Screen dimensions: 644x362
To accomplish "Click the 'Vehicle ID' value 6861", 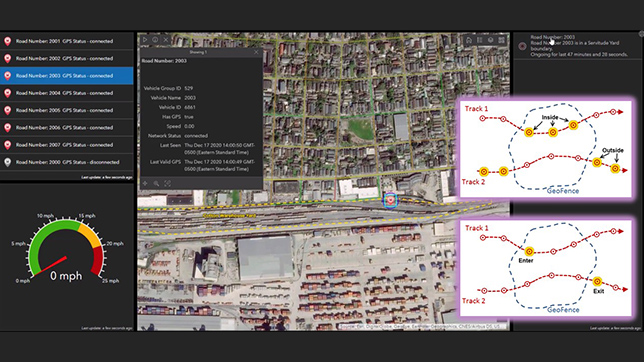I will pos(190,107).
